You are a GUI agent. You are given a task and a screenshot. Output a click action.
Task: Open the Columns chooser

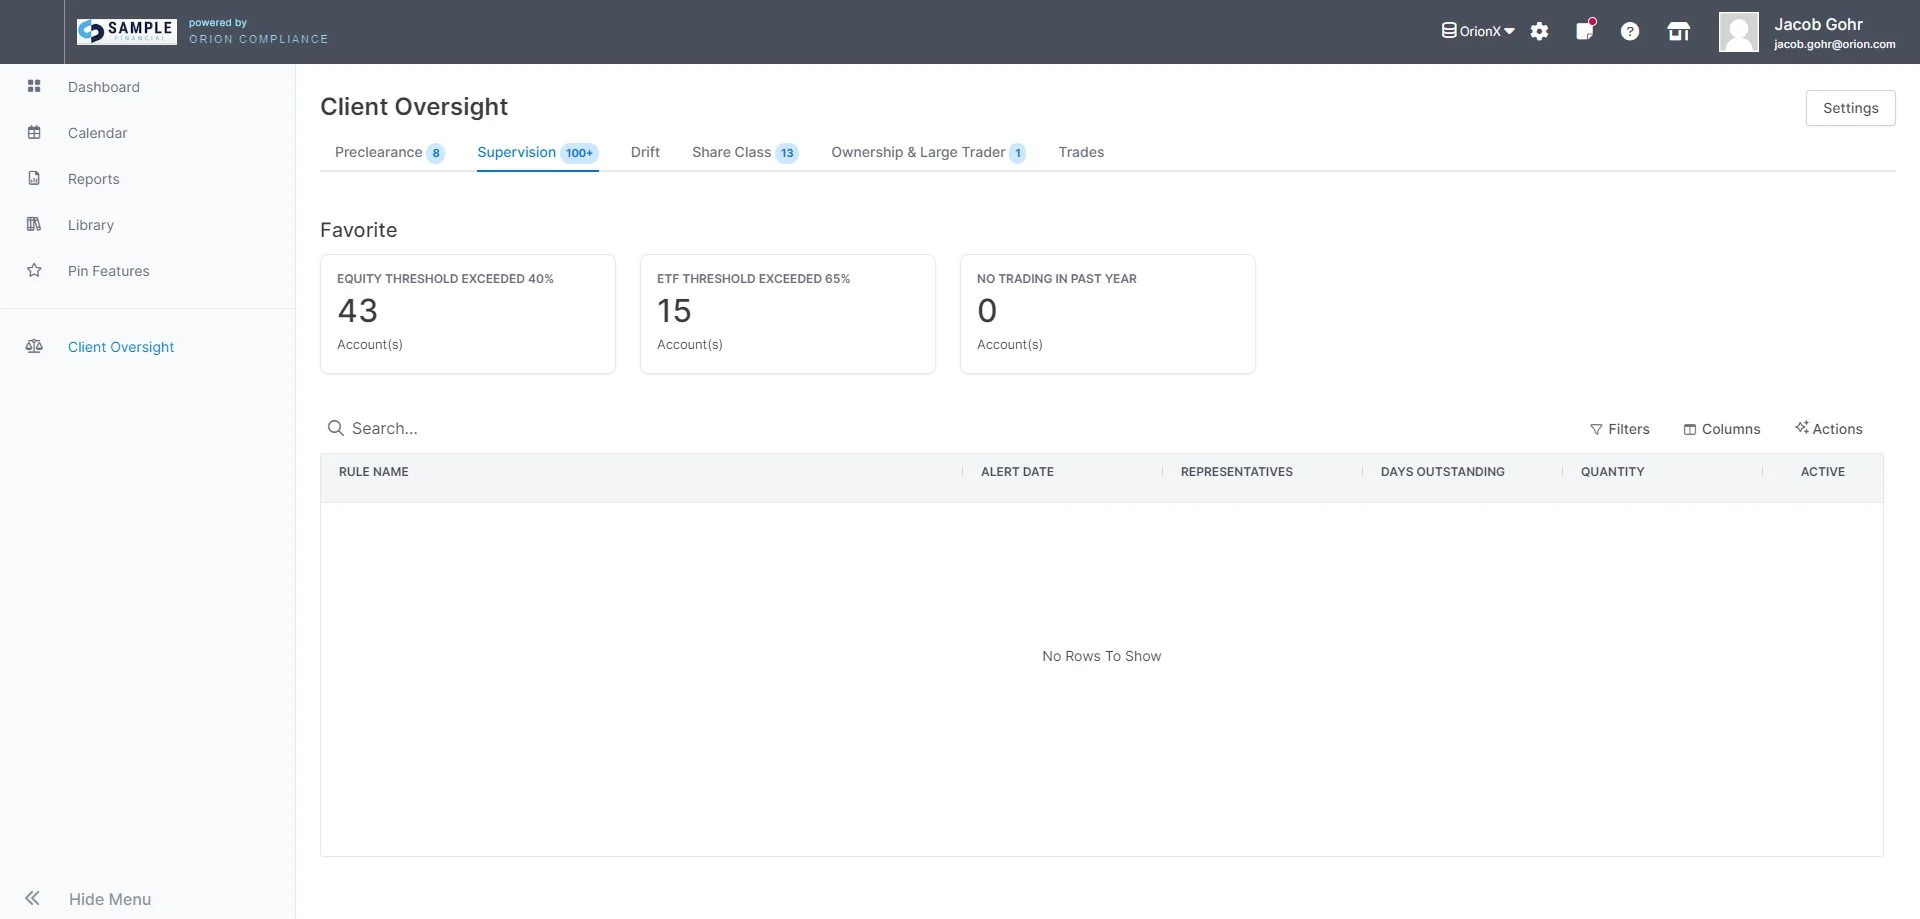pos(1722,429)
